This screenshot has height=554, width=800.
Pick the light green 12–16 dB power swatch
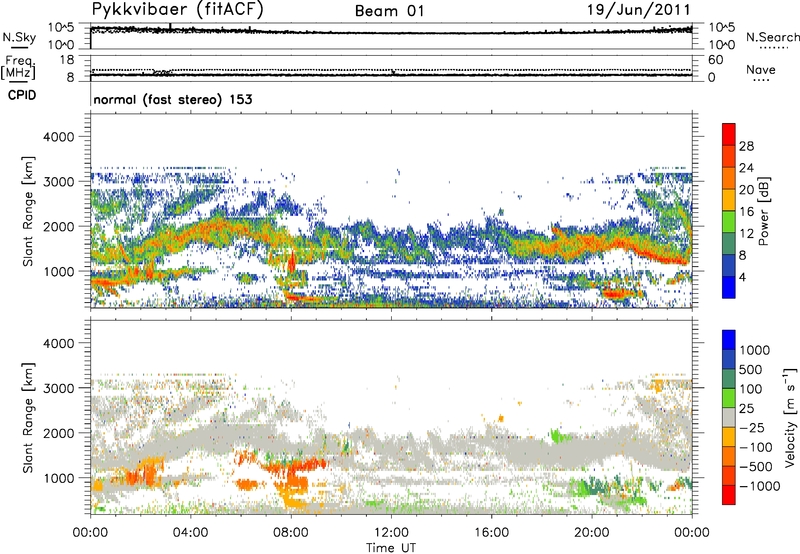pos(729,222)
